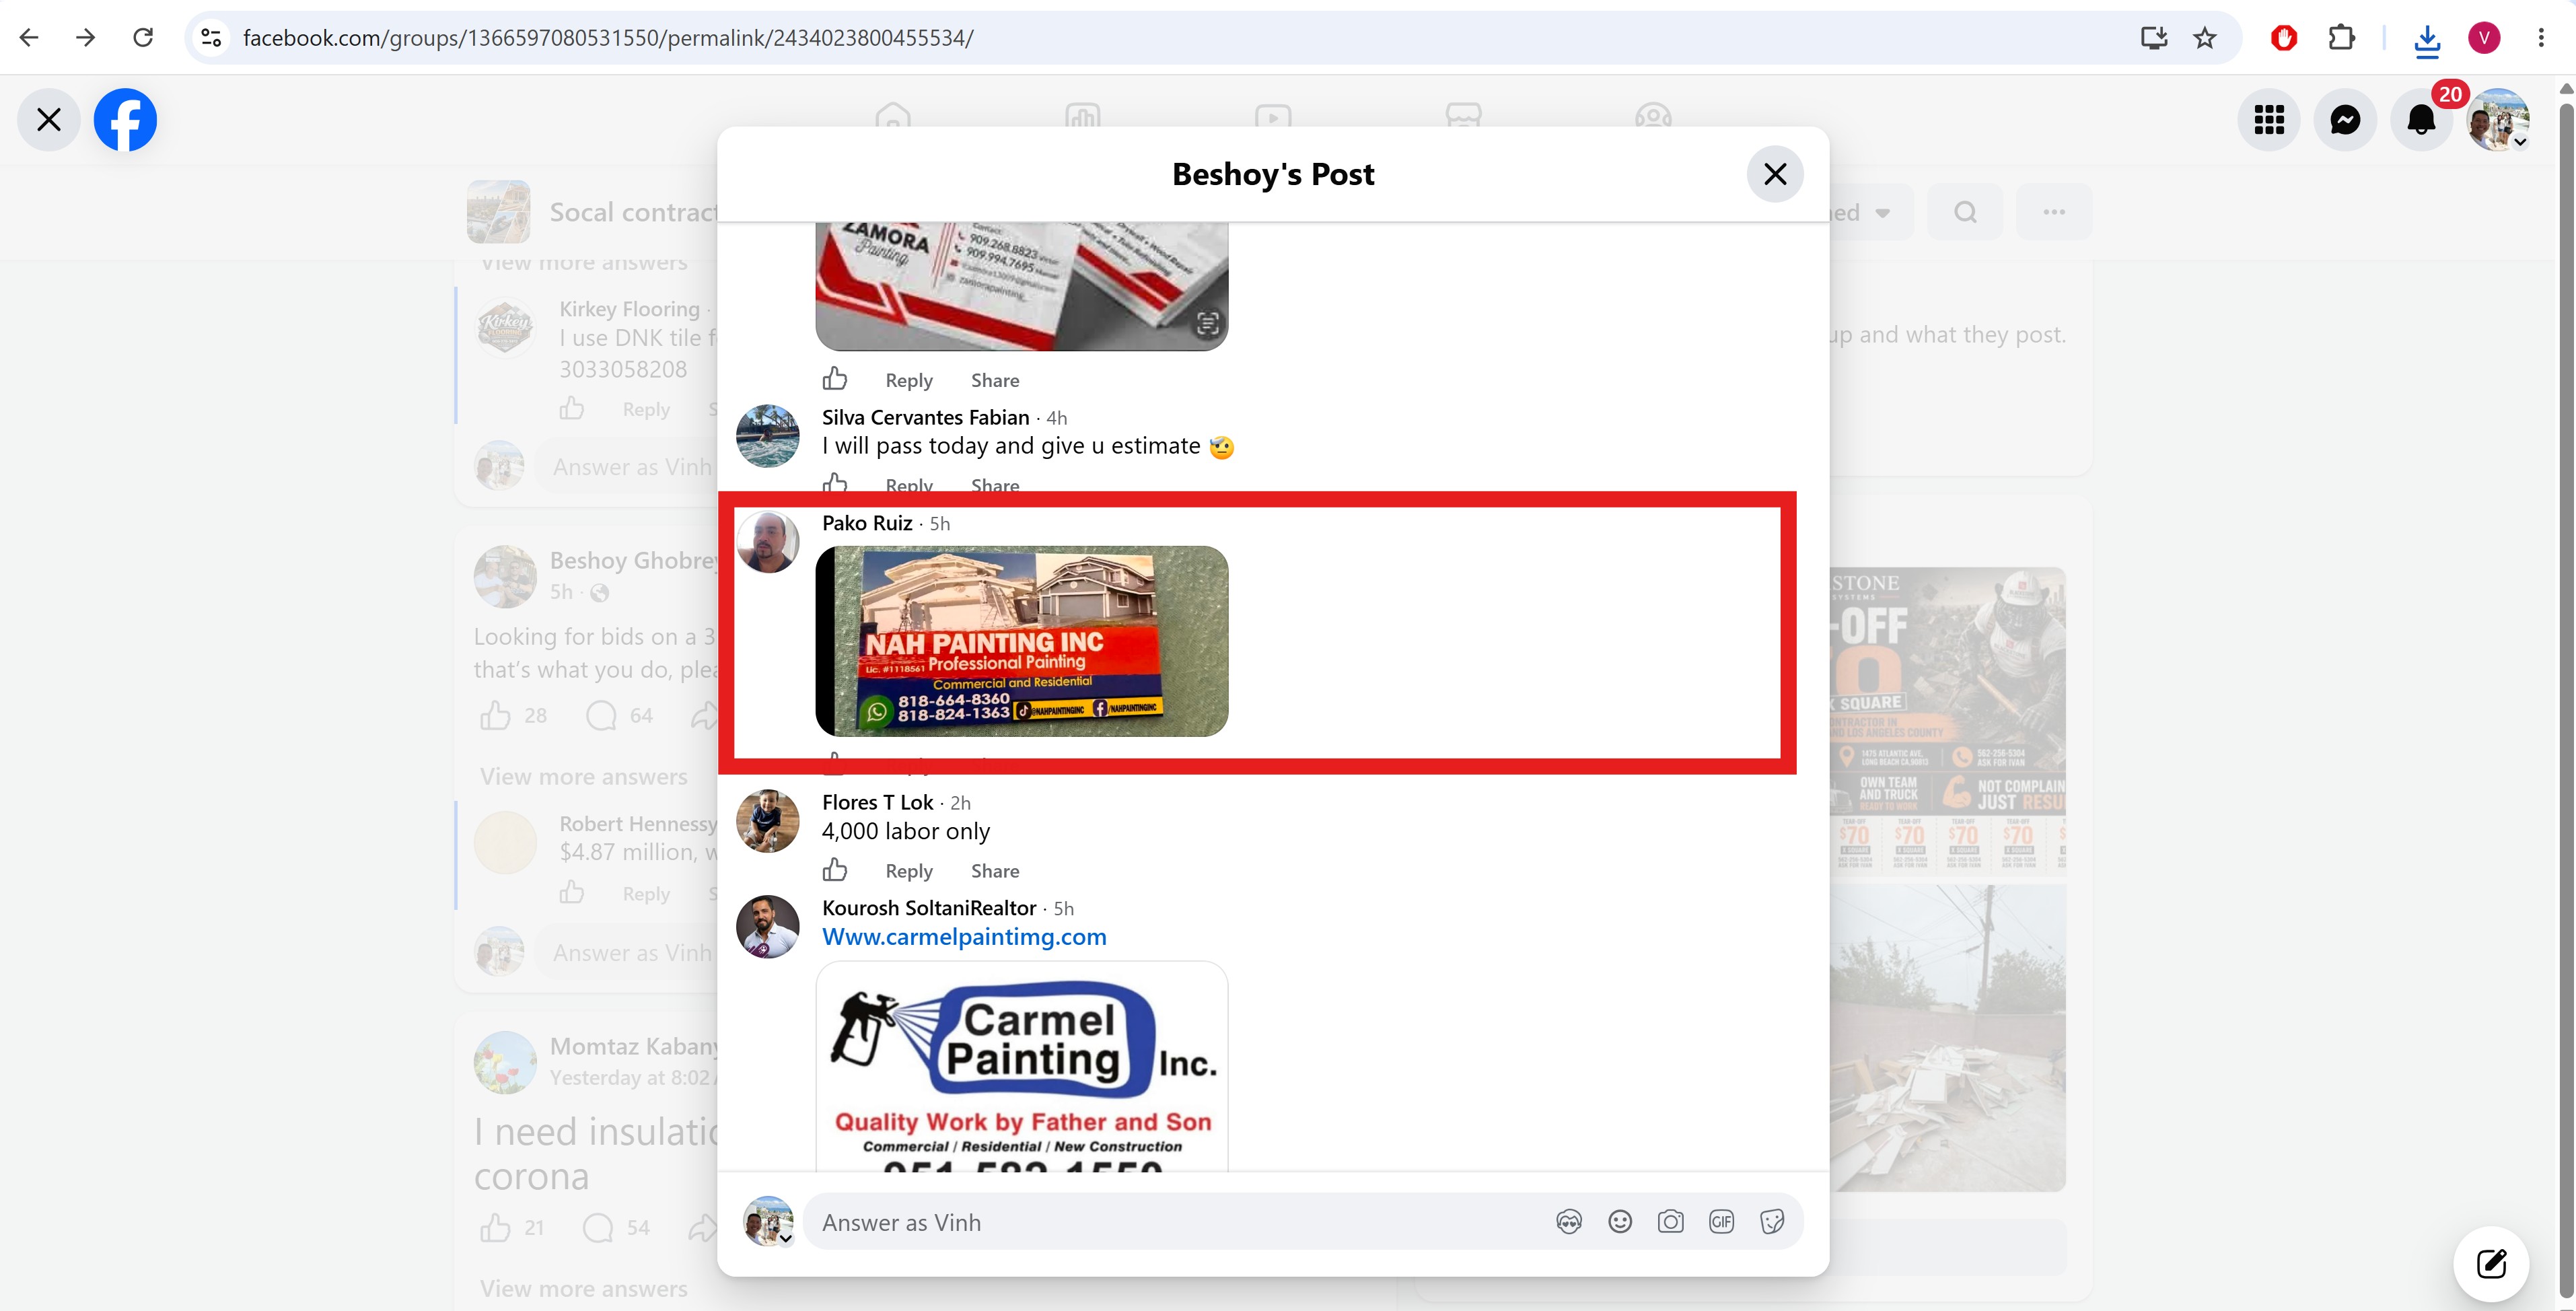This screenshot has width=2576, height=1311.
Task: Switch commenting identity via avatar arrow
Action: [786, 1239]
